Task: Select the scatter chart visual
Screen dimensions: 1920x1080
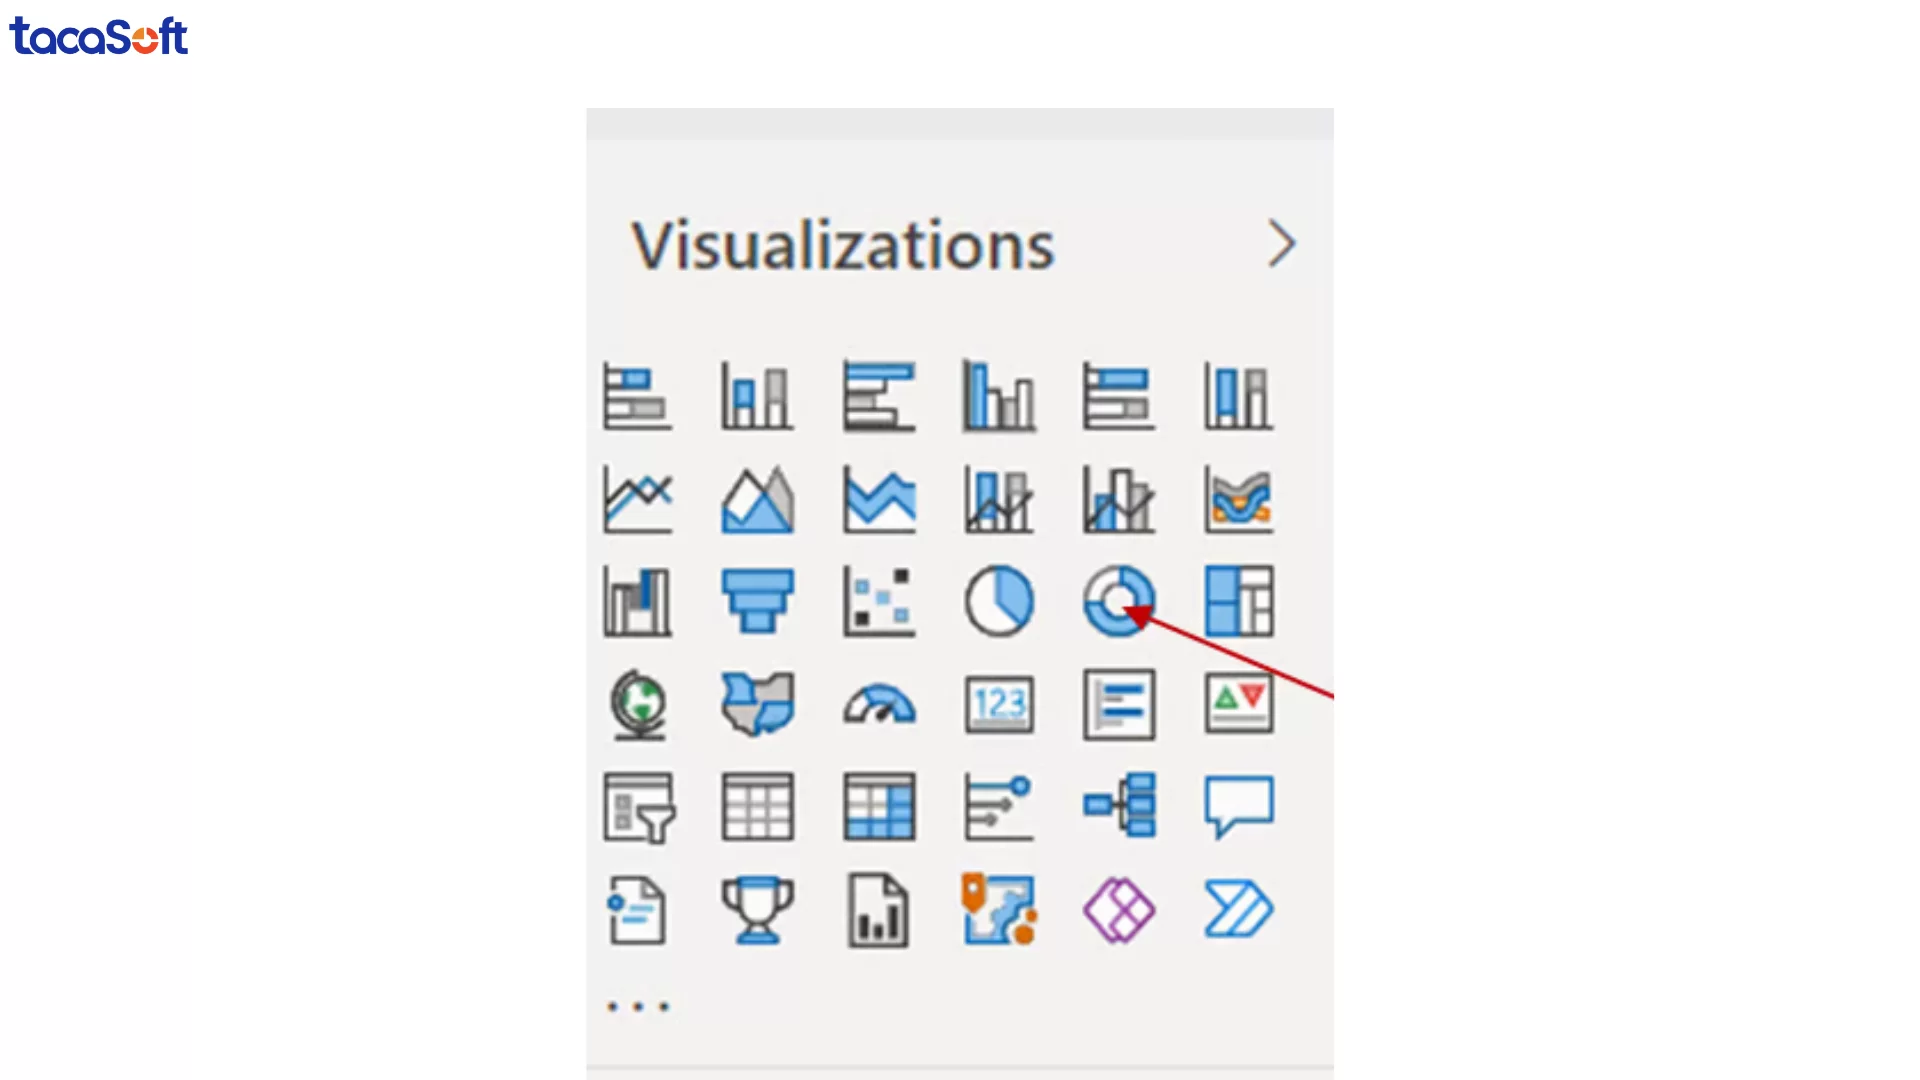Action: click(879, 601)
